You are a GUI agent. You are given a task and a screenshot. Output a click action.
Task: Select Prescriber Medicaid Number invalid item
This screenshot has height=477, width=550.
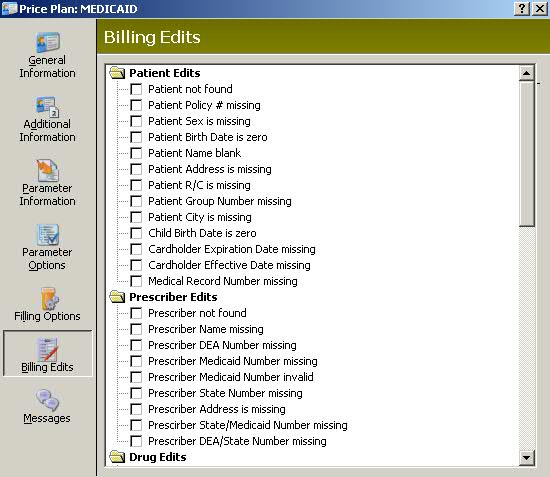230,377
